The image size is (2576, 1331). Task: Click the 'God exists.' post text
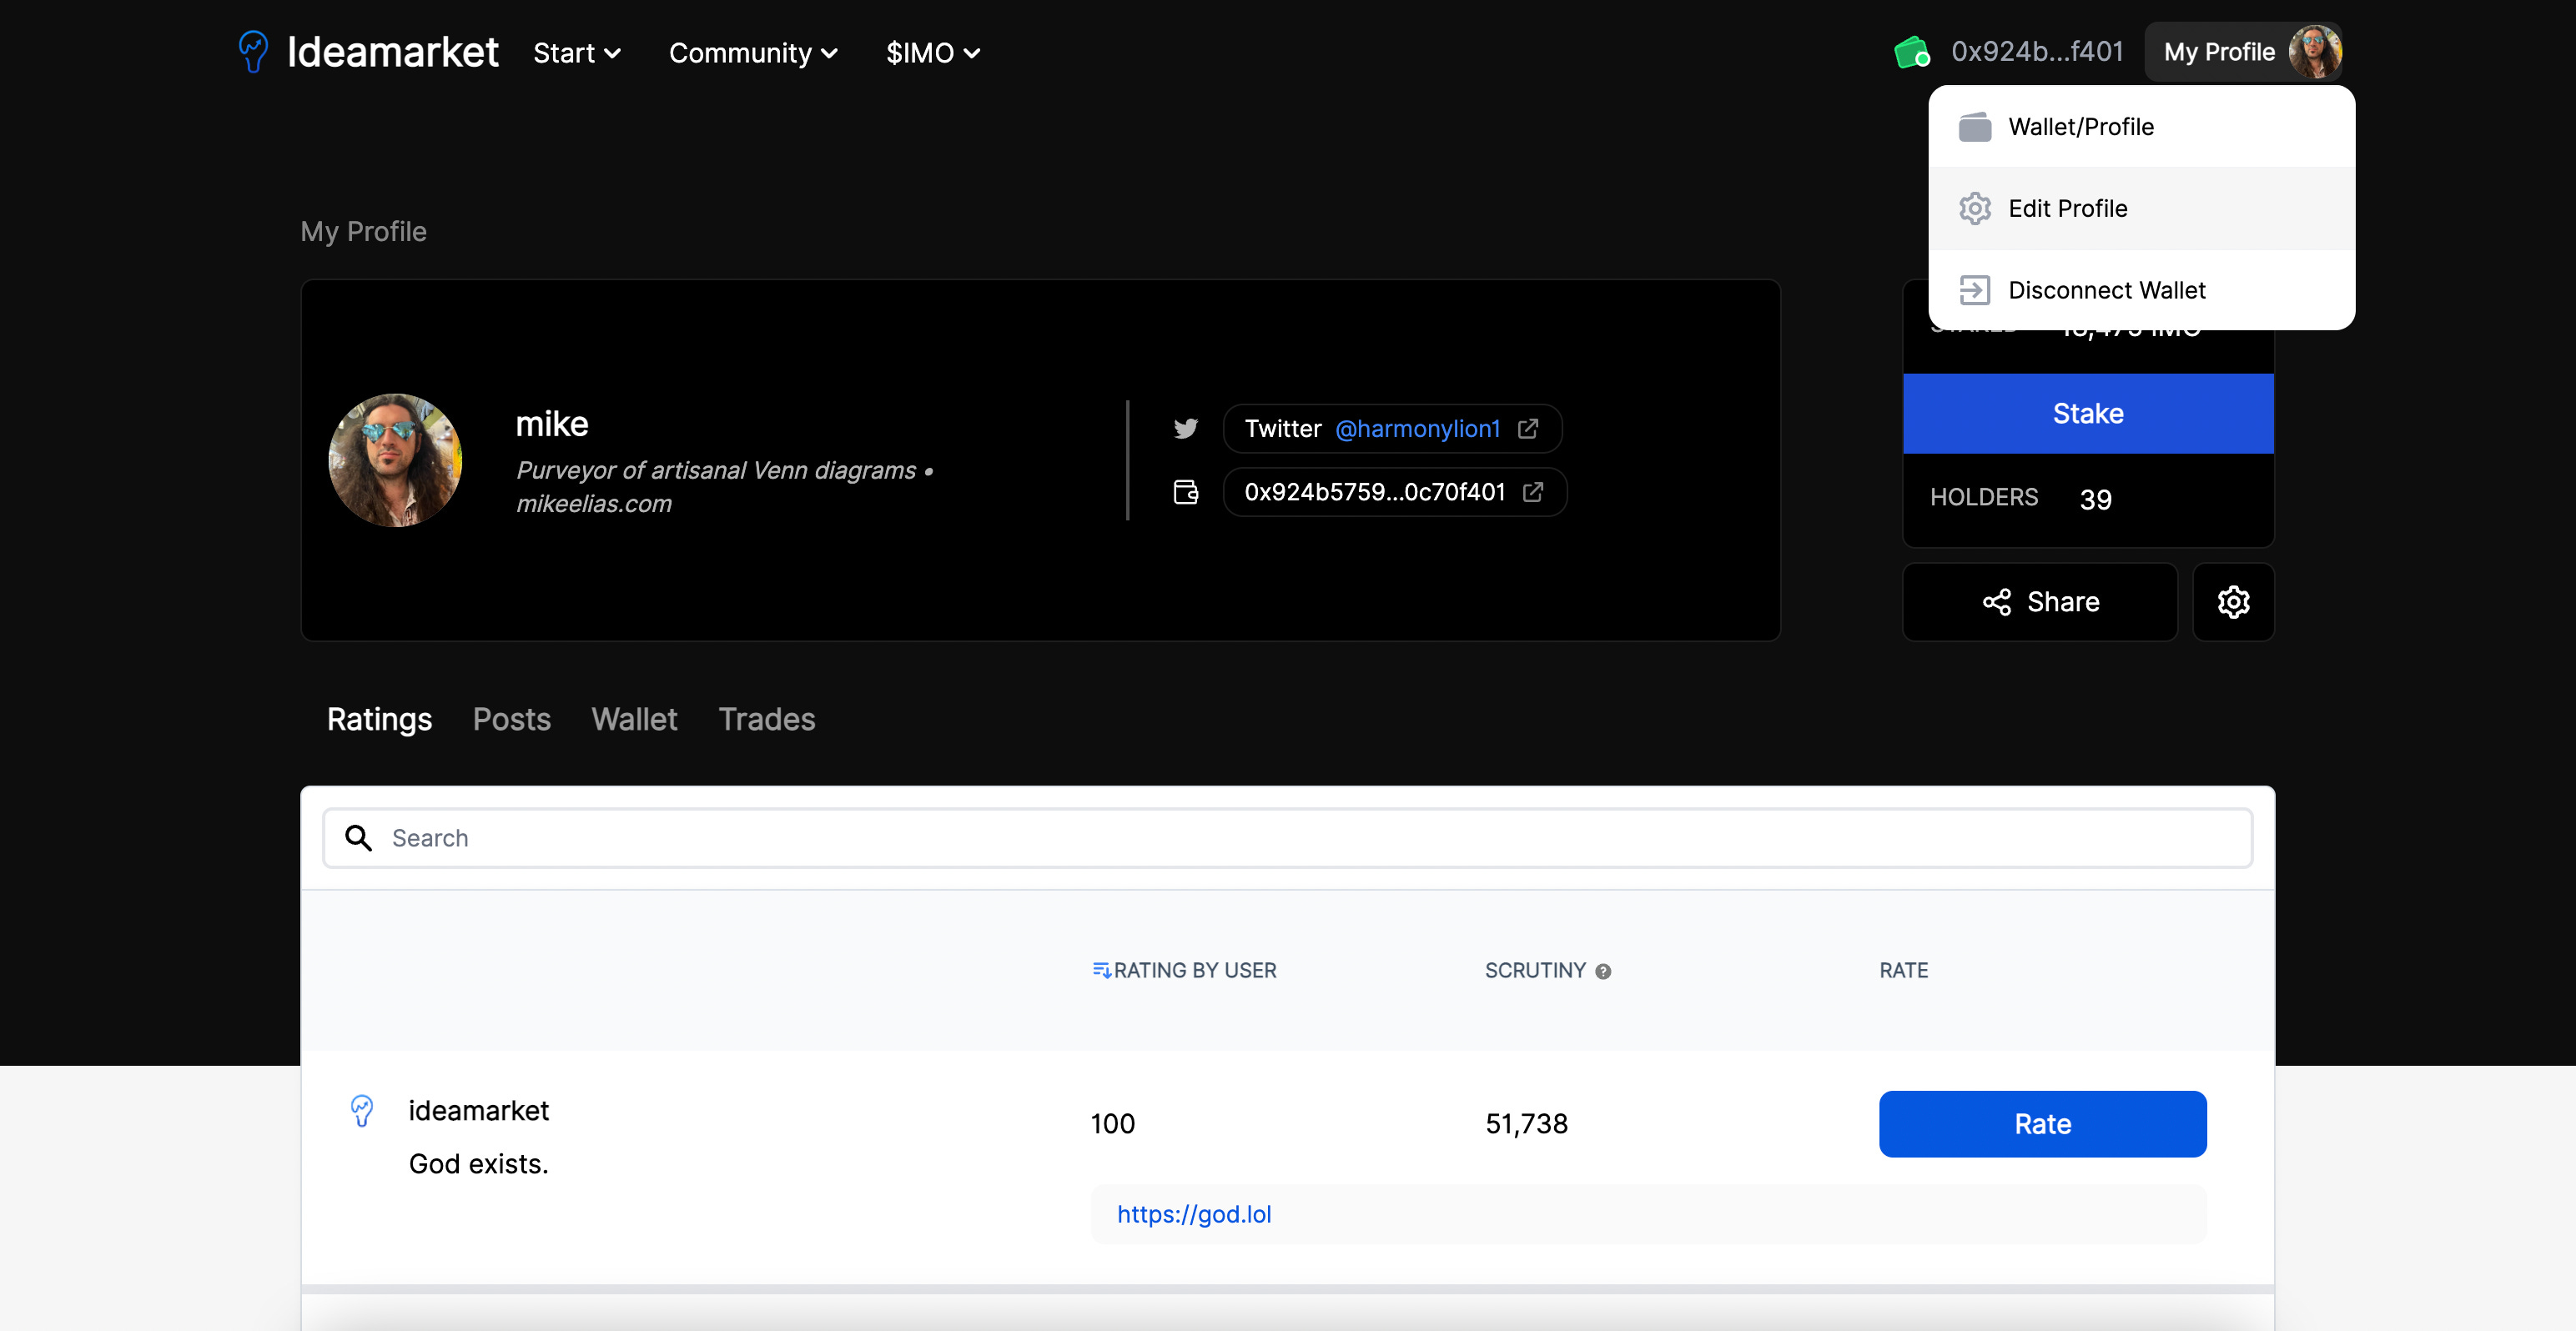pos(479,1164)
